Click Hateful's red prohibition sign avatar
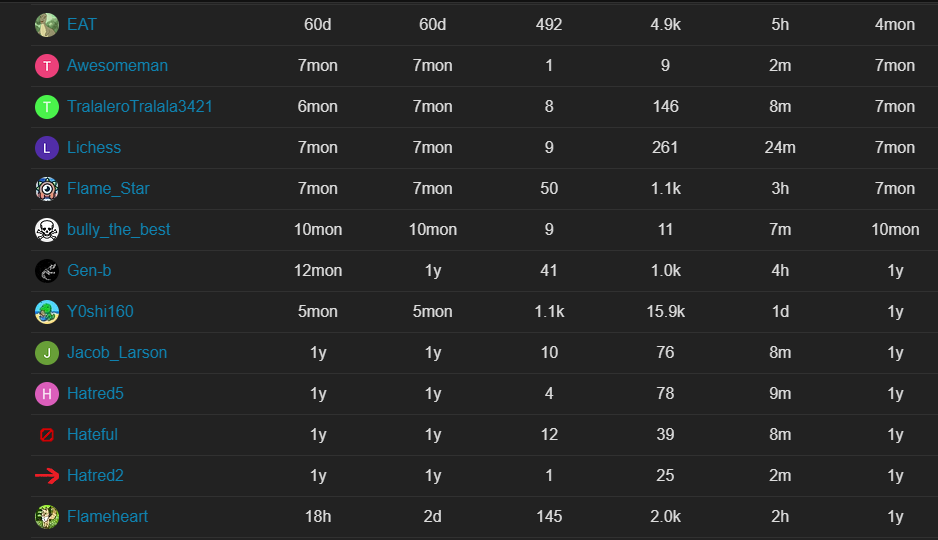The image size is (938, 540). (x=46, y=435)
